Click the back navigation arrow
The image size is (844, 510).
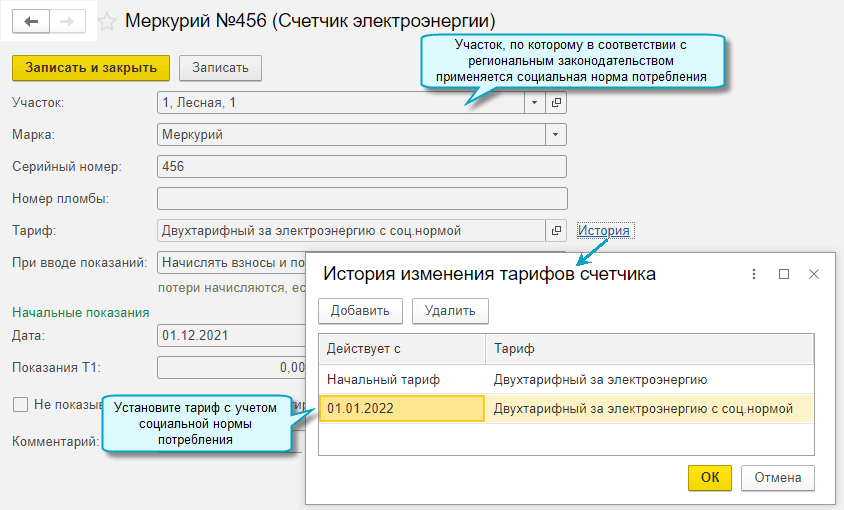(32, 21)
